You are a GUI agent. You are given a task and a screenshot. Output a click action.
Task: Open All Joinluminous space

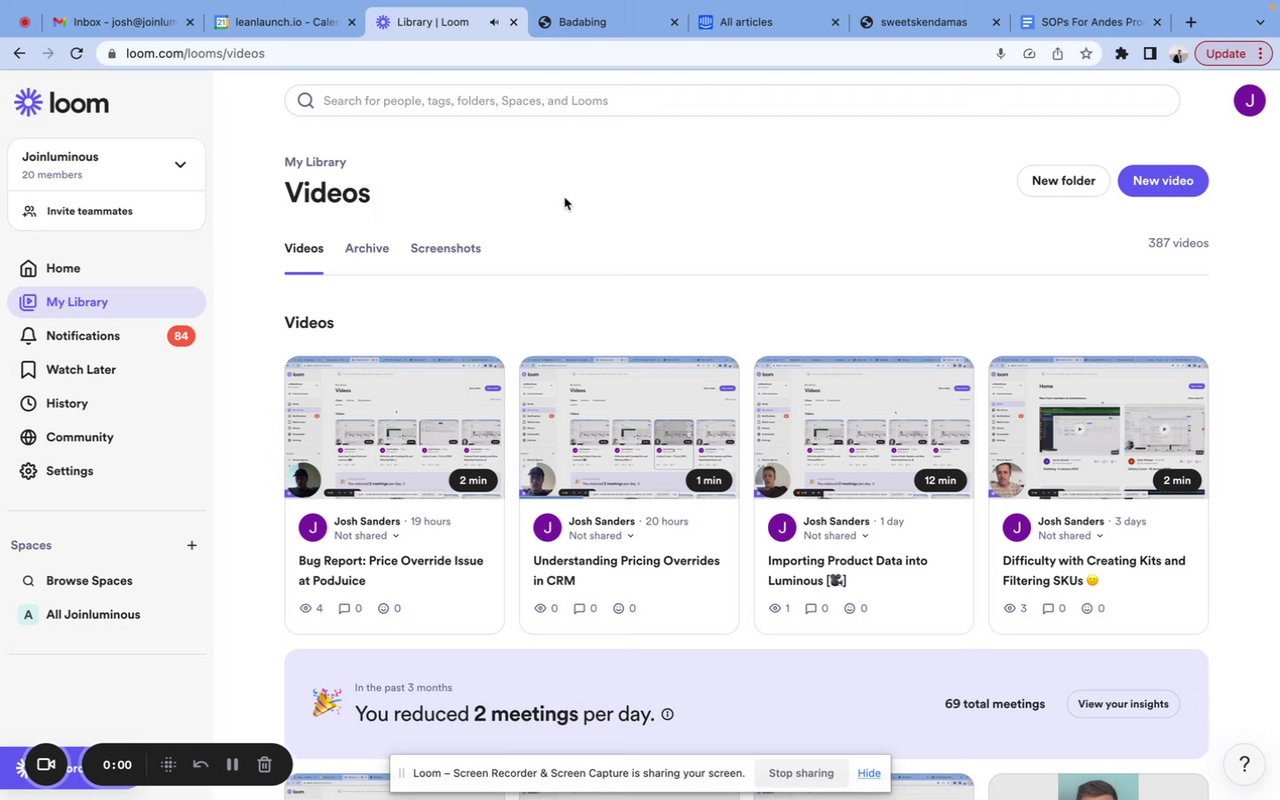point(93,615)
